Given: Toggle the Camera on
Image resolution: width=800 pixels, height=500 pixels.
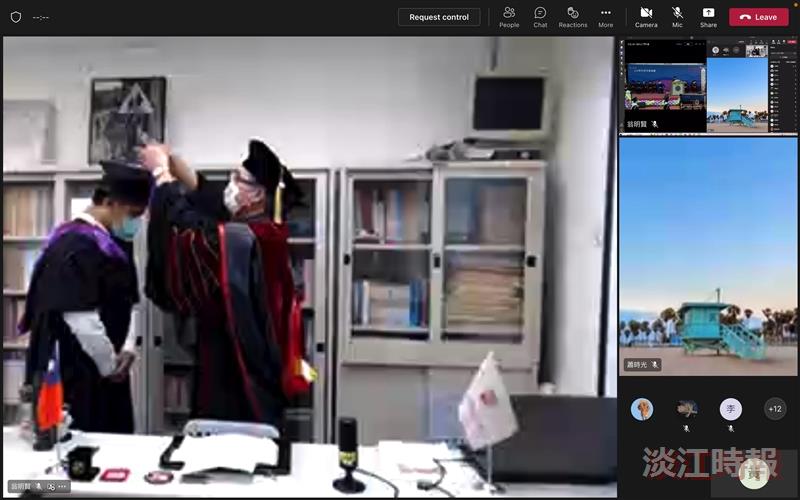Looking at the screenshot, I should 646,17.
